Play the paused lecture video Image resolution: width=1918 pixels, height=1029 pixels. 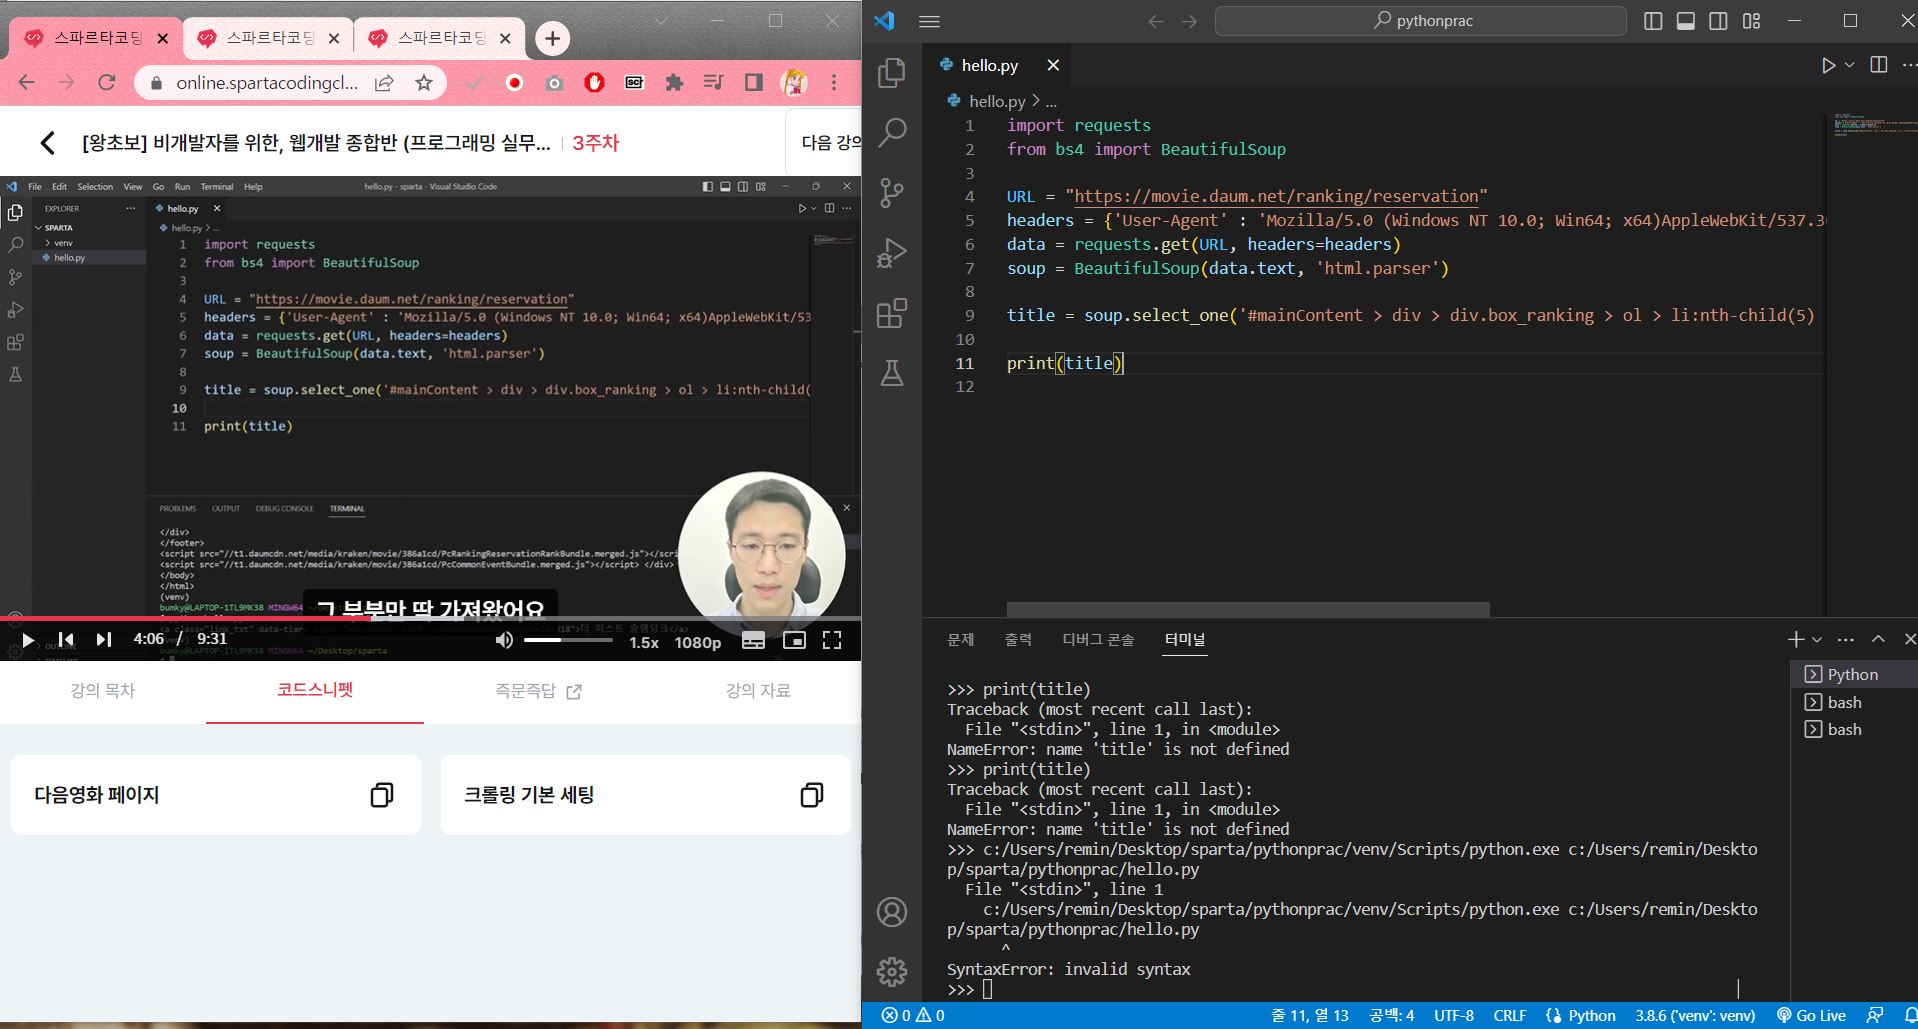click(28, 640)
